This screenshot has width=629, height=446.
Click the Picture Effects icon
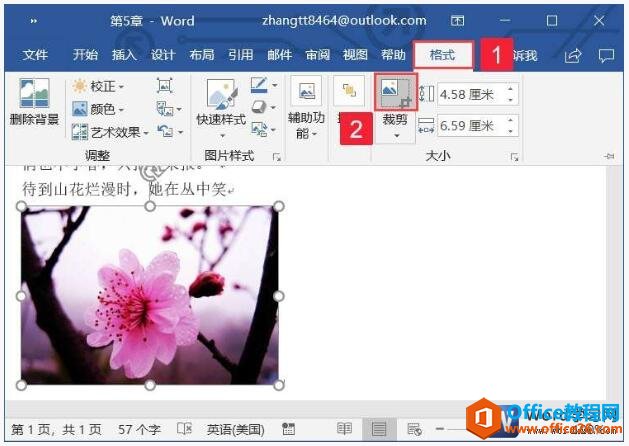coord(259,107)
